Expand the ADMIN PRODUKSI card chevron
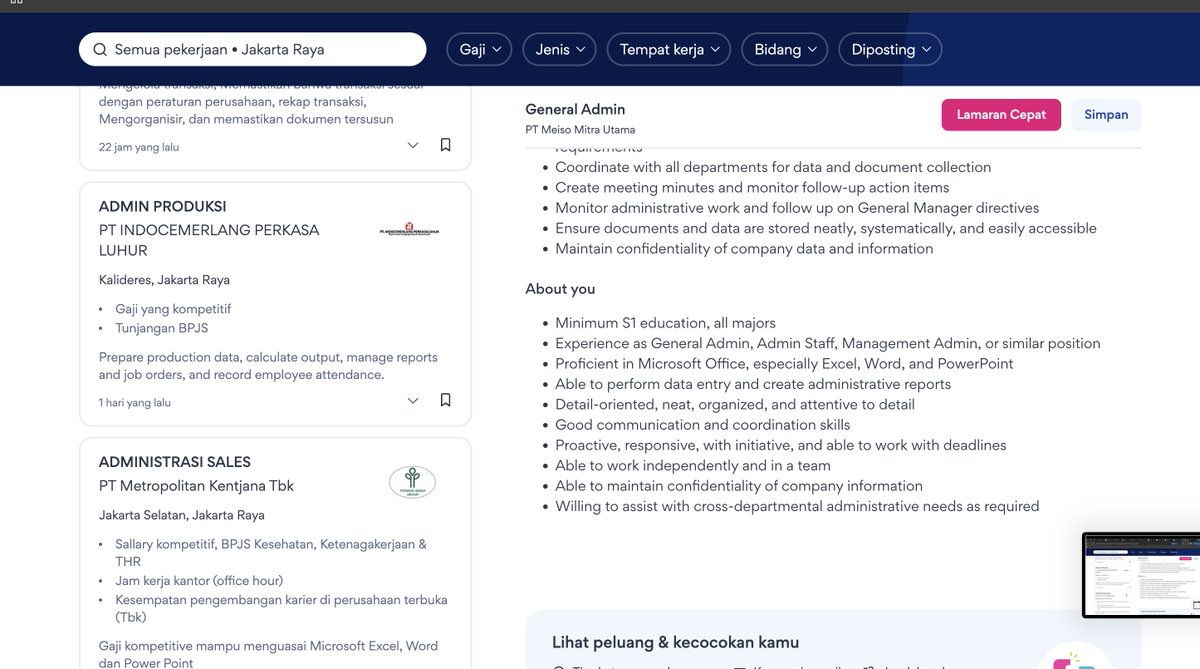Screen dimensions: 1200x669 coord(413,401)
